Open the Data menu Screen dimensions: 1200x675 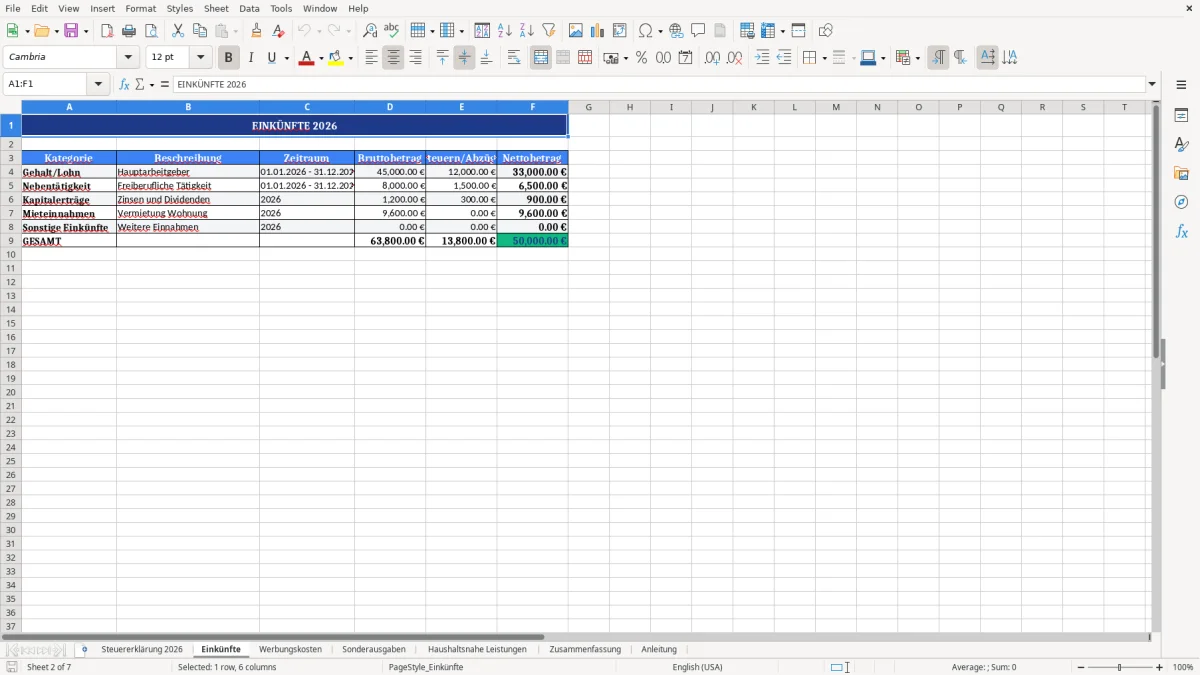pyautogui.click(x=248, y=8)
